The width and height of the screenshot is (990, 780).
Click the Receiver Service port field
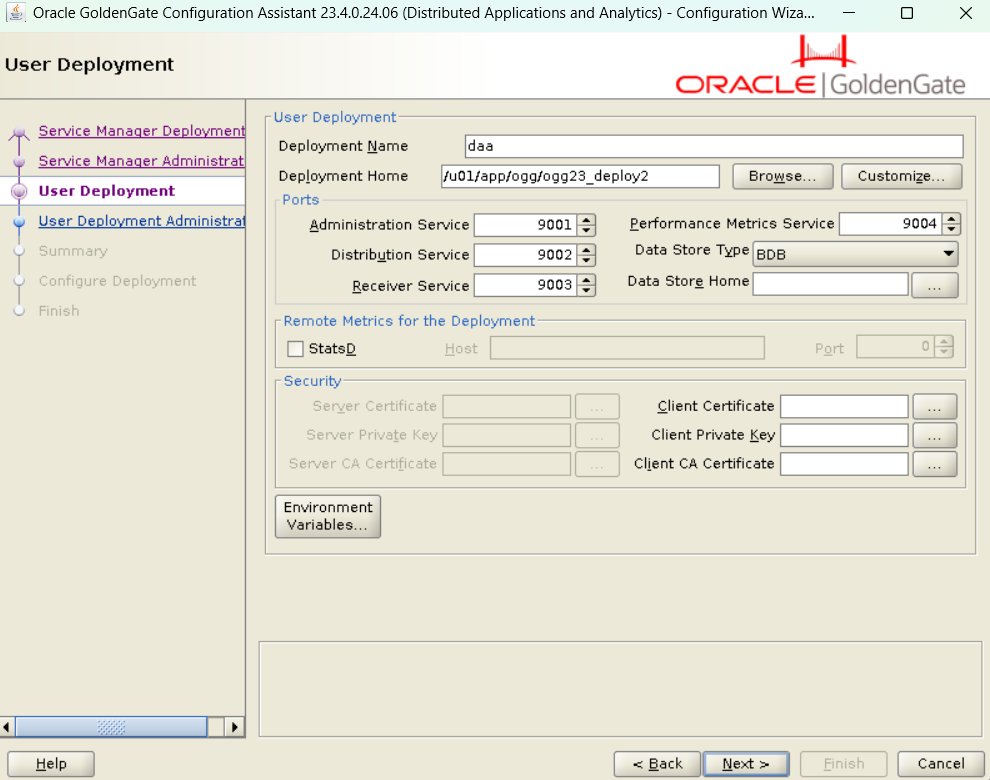coord(527,285)
